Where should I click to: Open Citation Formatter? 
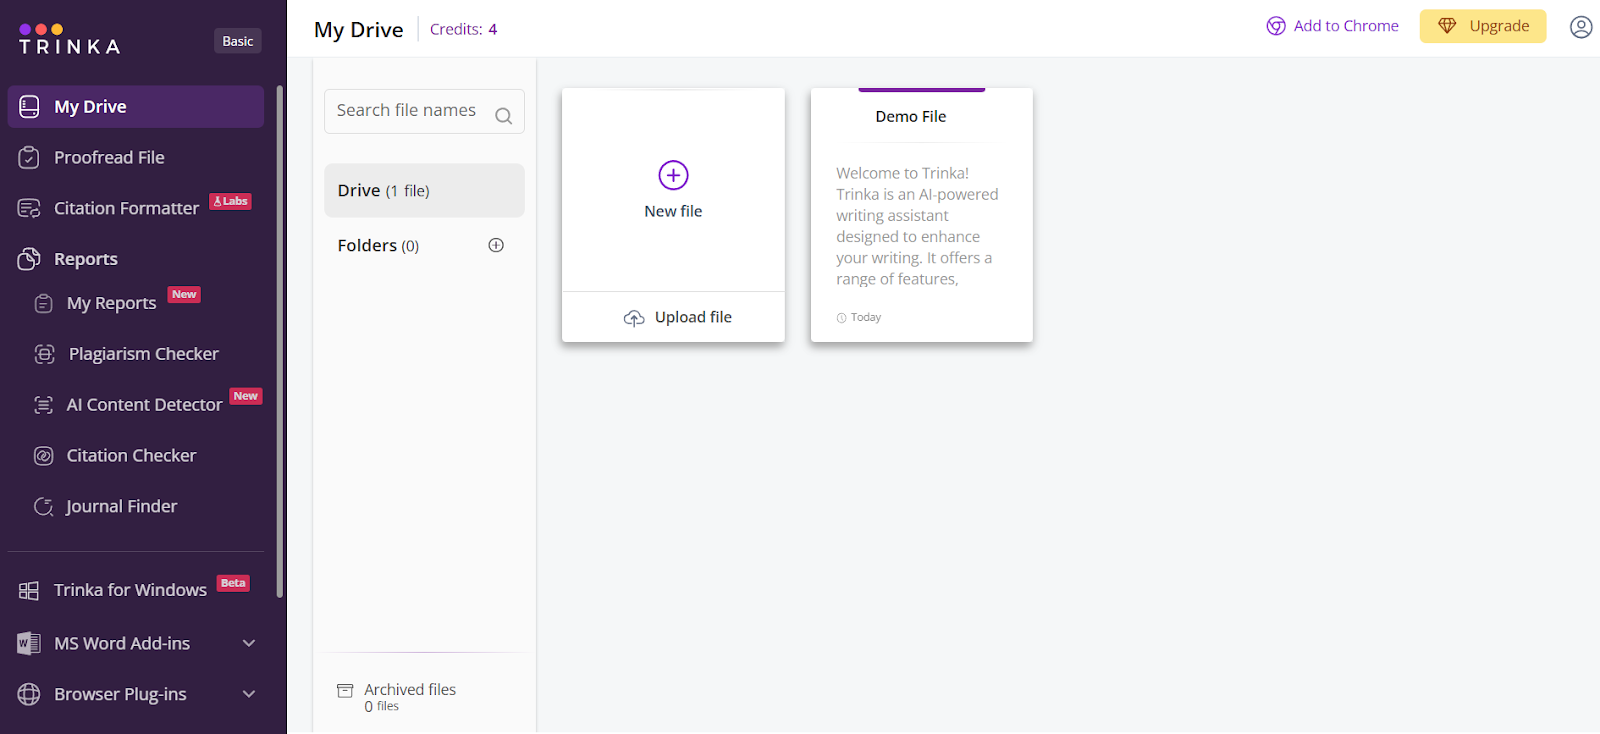point(126,208)
